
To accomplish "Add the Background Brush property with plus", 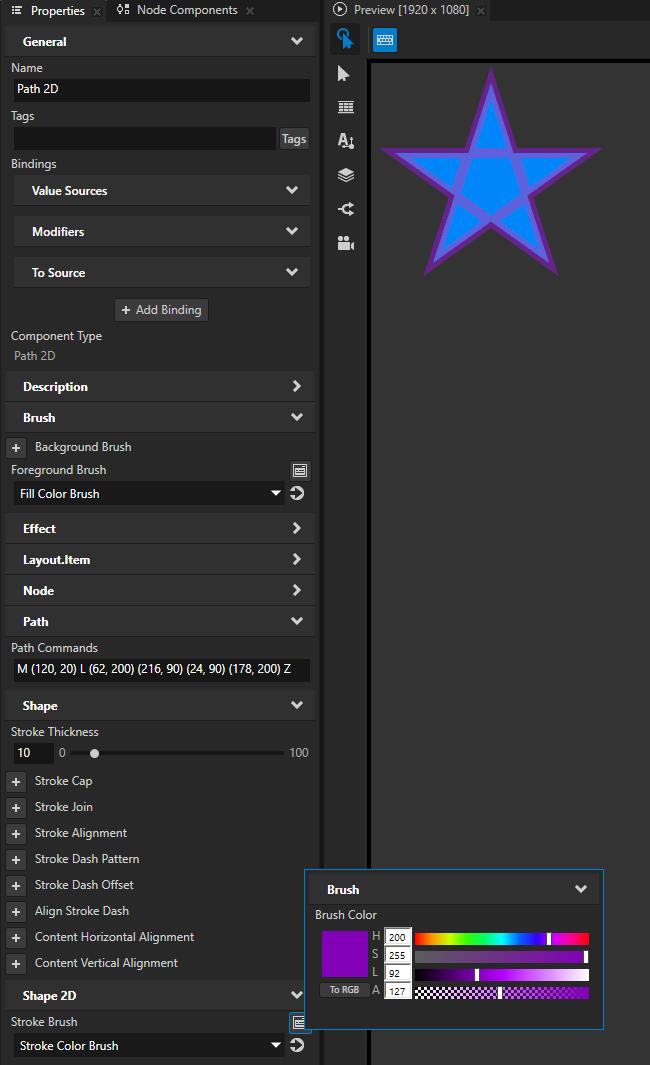I will click(x=17, y=447).
